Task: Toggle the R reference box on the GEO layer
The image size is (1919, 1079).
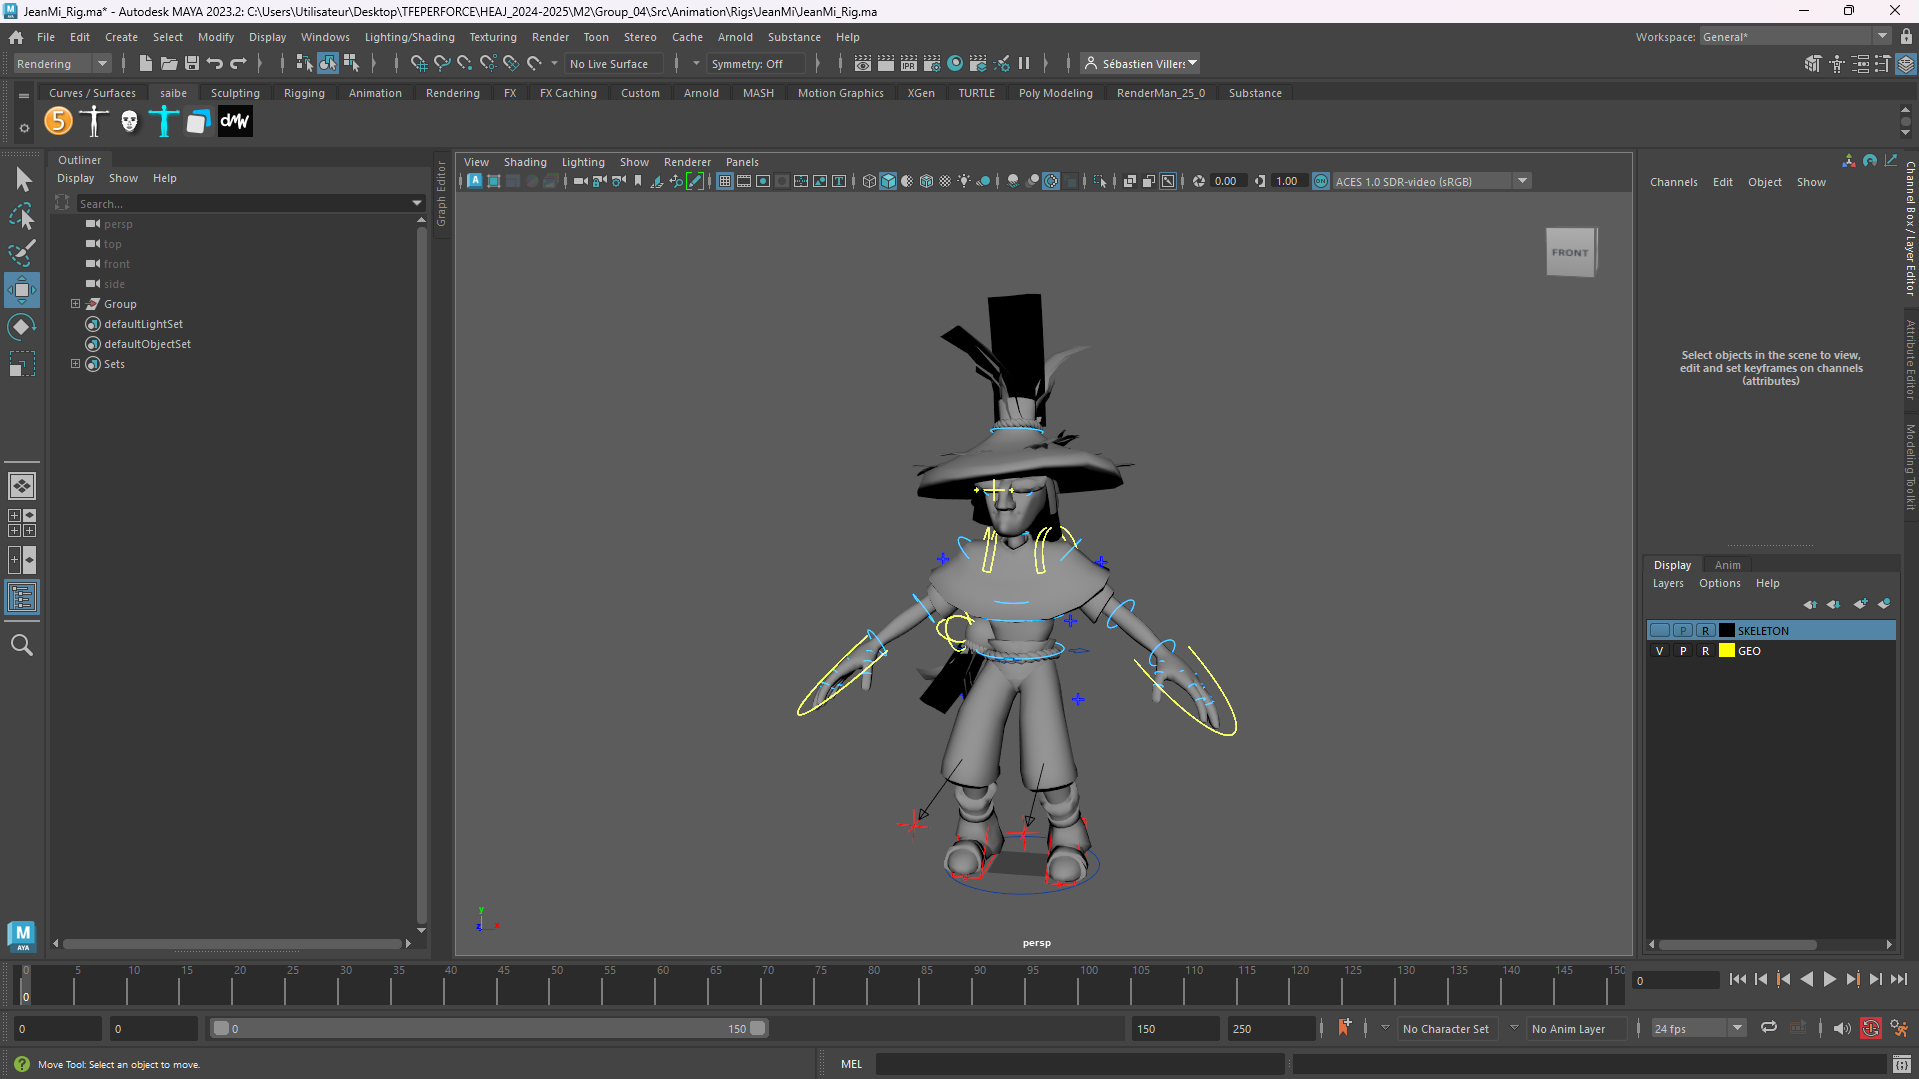Action: (1706, 651)
